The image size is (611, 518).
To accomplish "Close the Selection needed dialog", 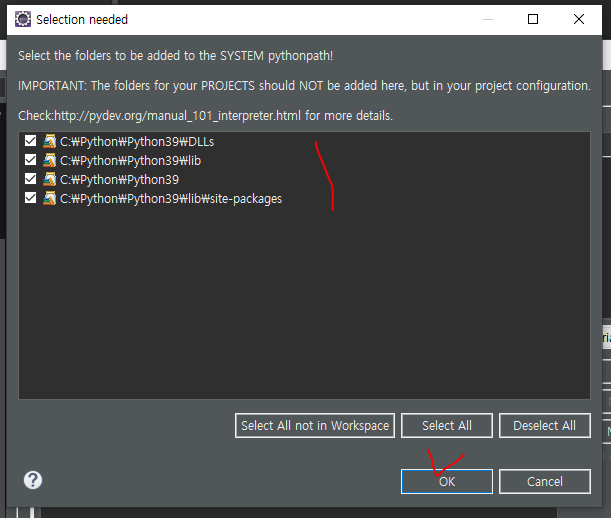I will tap(579, 19).
